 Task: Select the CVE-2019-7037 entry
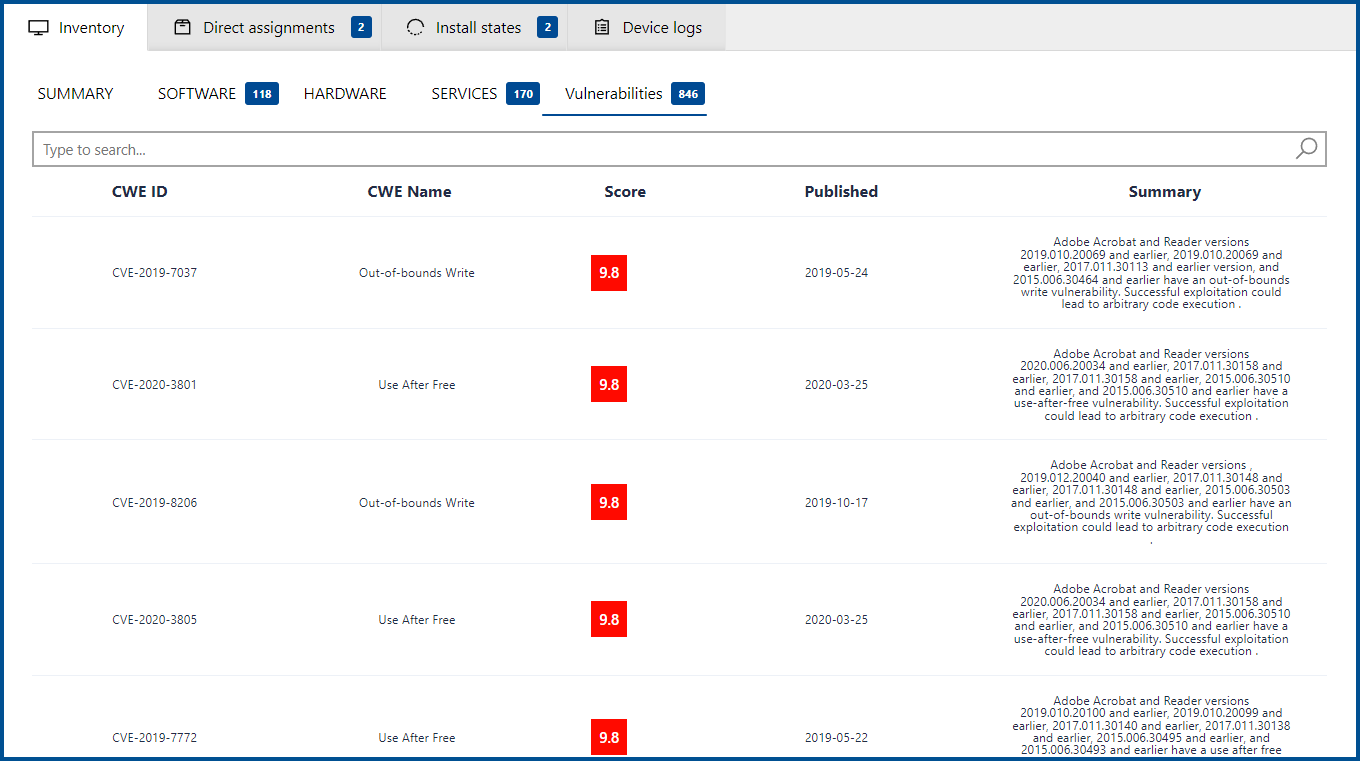154,273
